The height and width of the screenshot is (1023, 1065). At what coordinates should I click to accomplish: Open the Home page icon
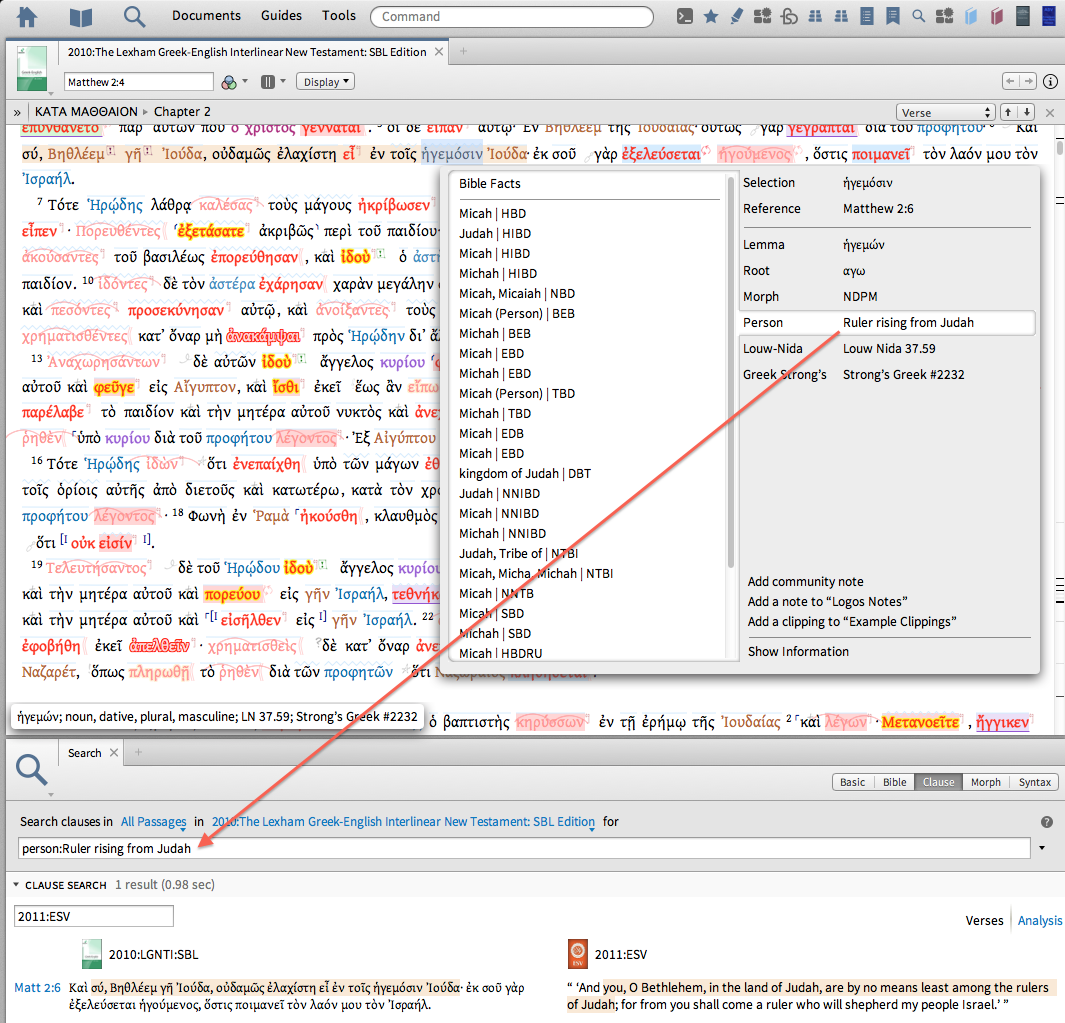[x=27, y=16]
